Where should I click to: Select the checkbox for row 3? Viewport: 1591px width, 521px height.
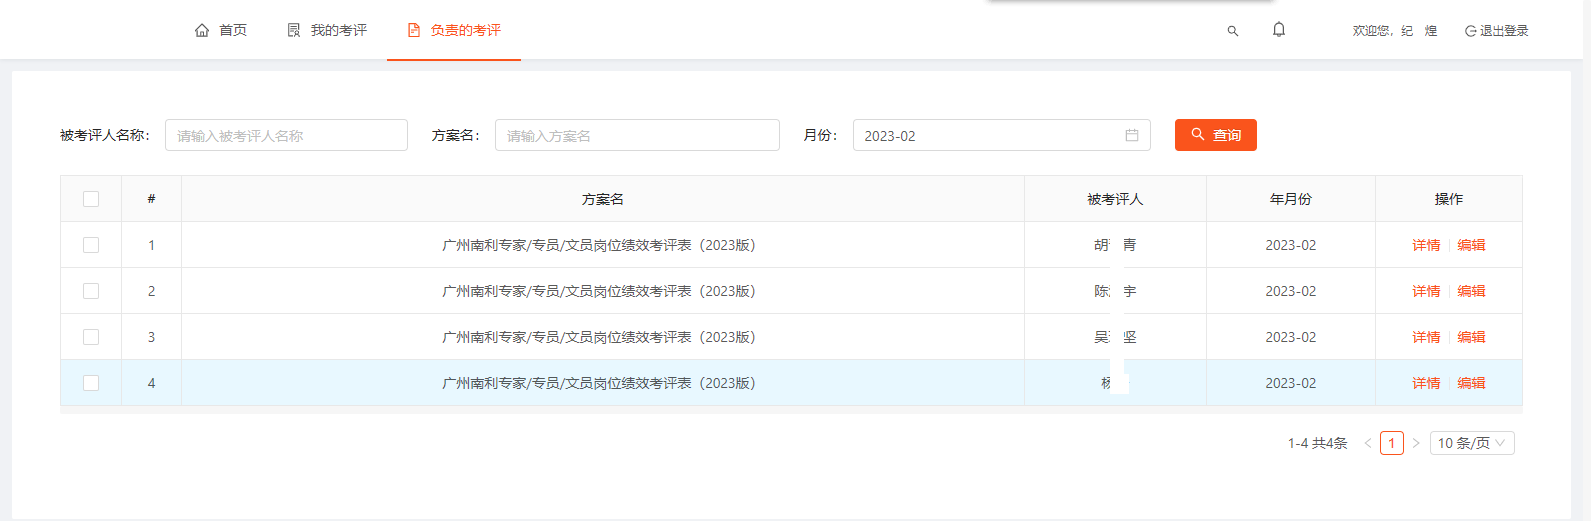coord(91,337)
